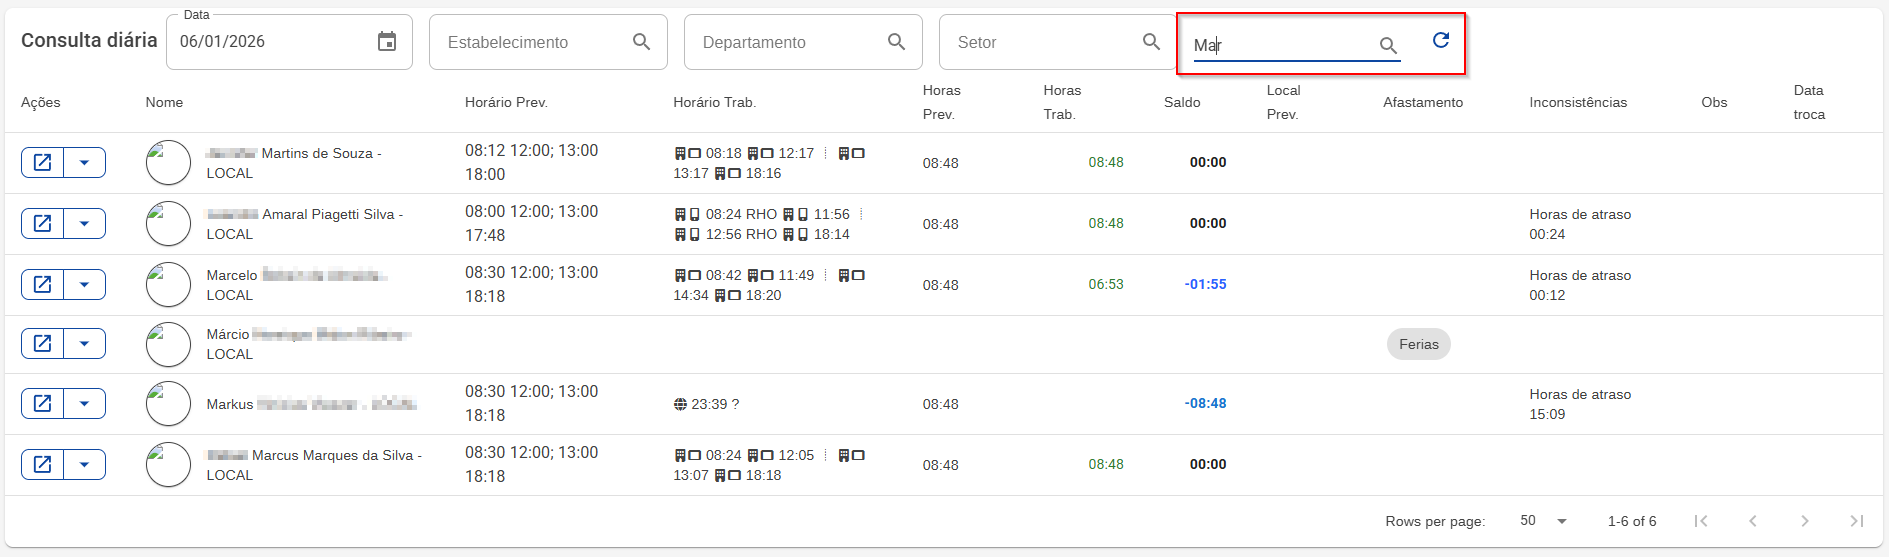Click the search icon in Setor field

click(1152, 42)
